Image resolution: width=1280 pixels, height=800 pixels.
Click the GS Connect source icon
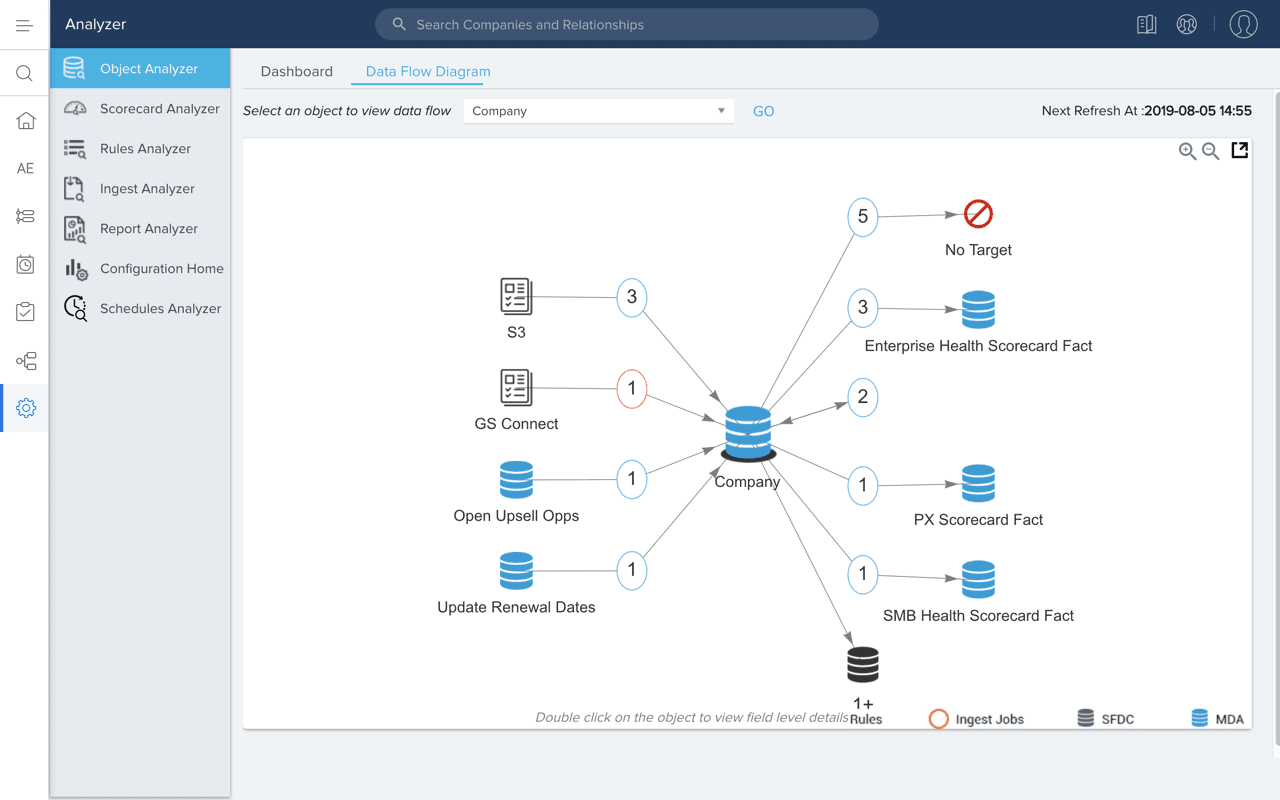click(x=516, y=387)
